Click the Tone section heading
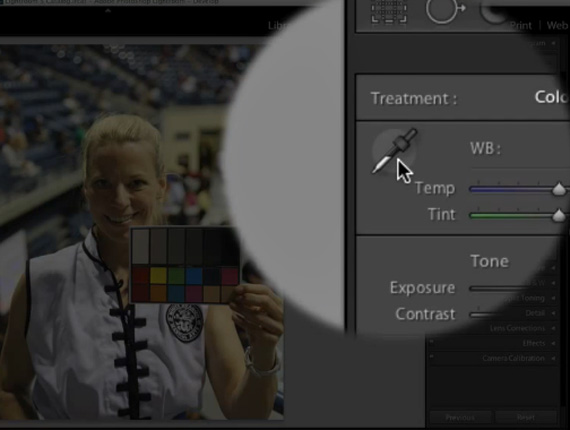The image size is (570, 430). (x=489, y=261)
